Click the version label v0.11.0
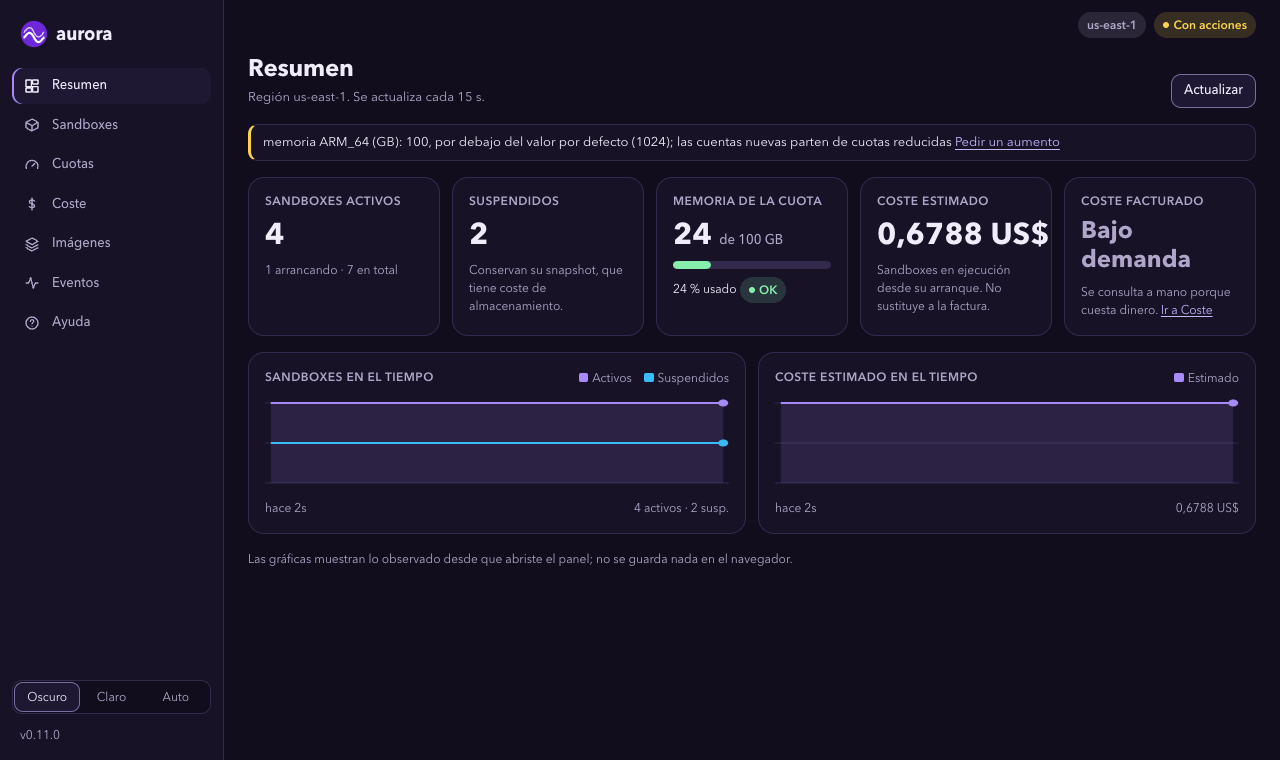The width and height of the screenshot is (1280, 760). coord(40,735)
